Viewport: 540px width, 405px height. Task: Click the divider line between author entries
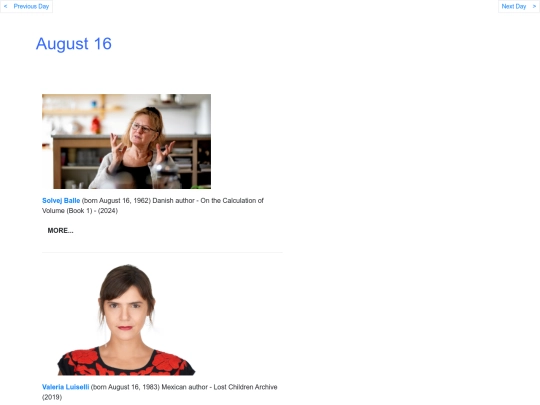click(162, 252)
